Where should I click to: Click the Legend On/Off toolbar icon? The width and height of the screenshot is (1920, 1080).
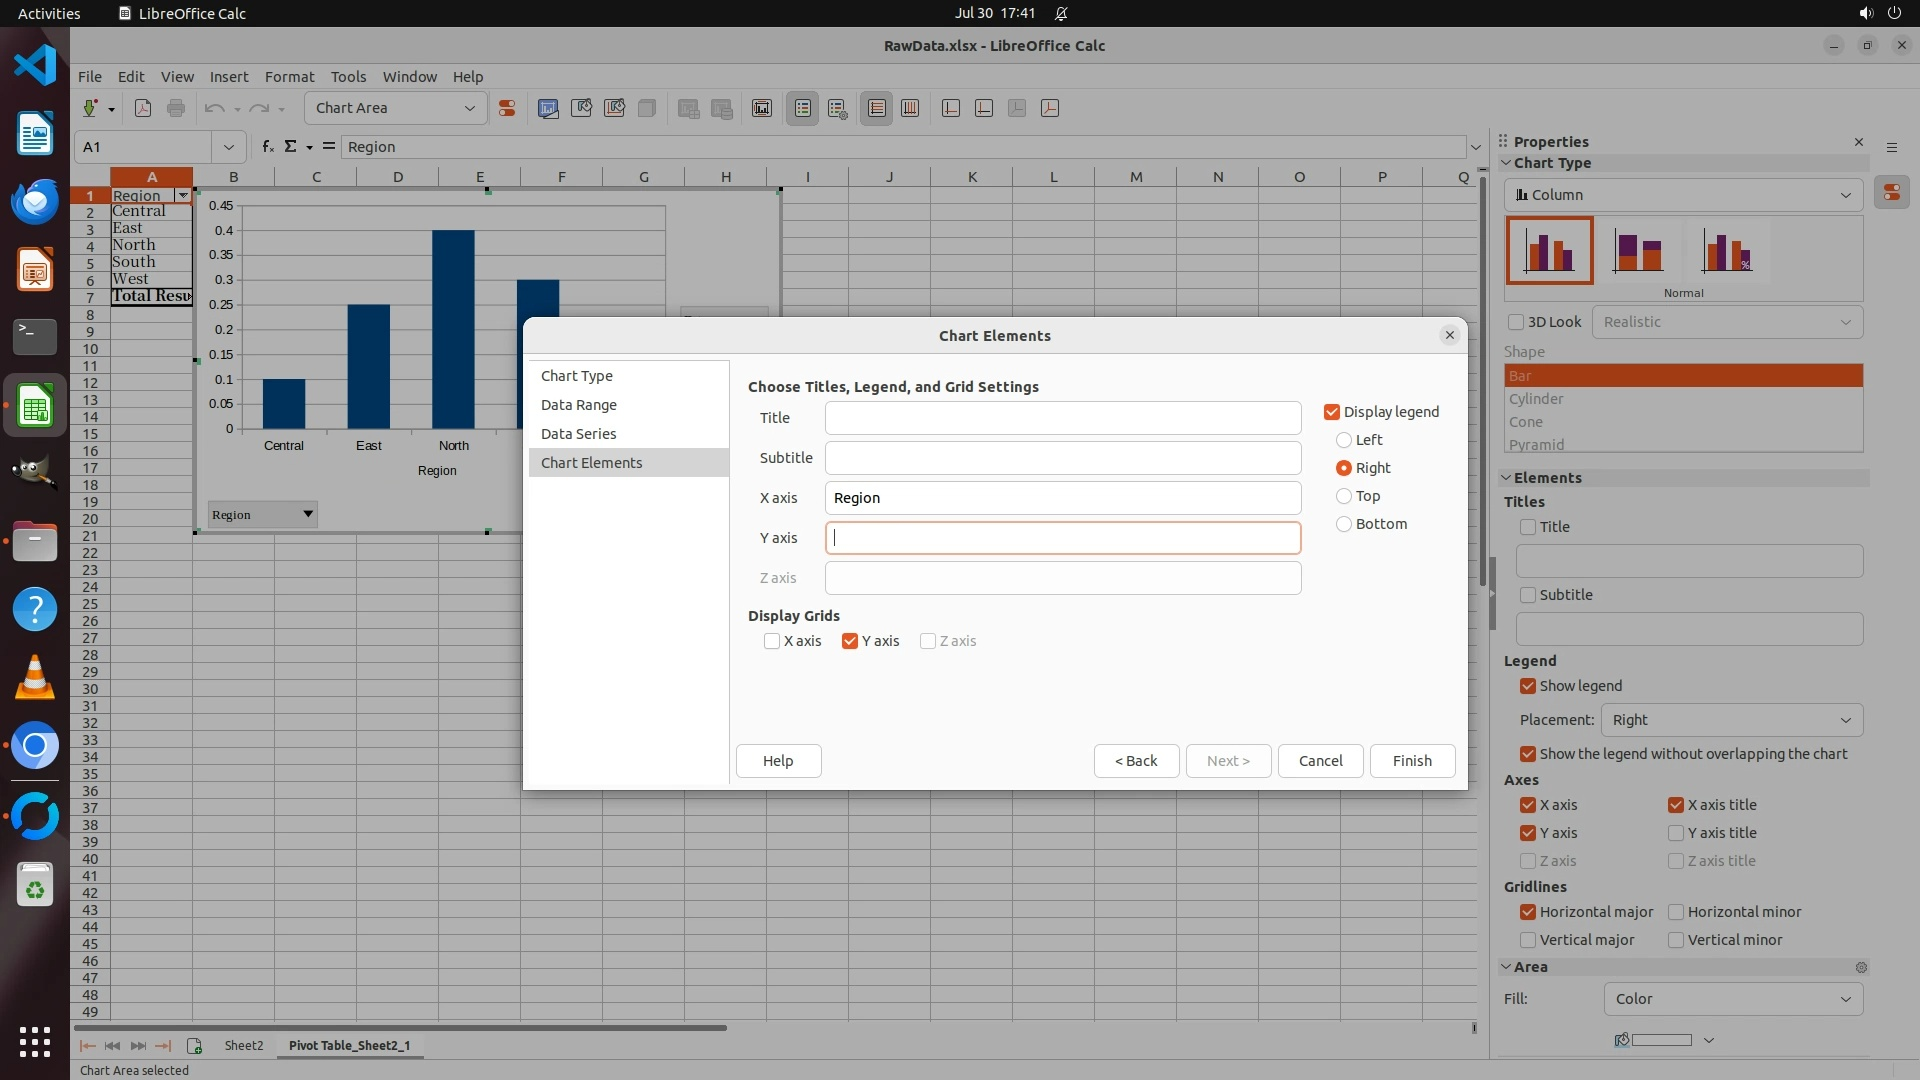pos(803,108)
